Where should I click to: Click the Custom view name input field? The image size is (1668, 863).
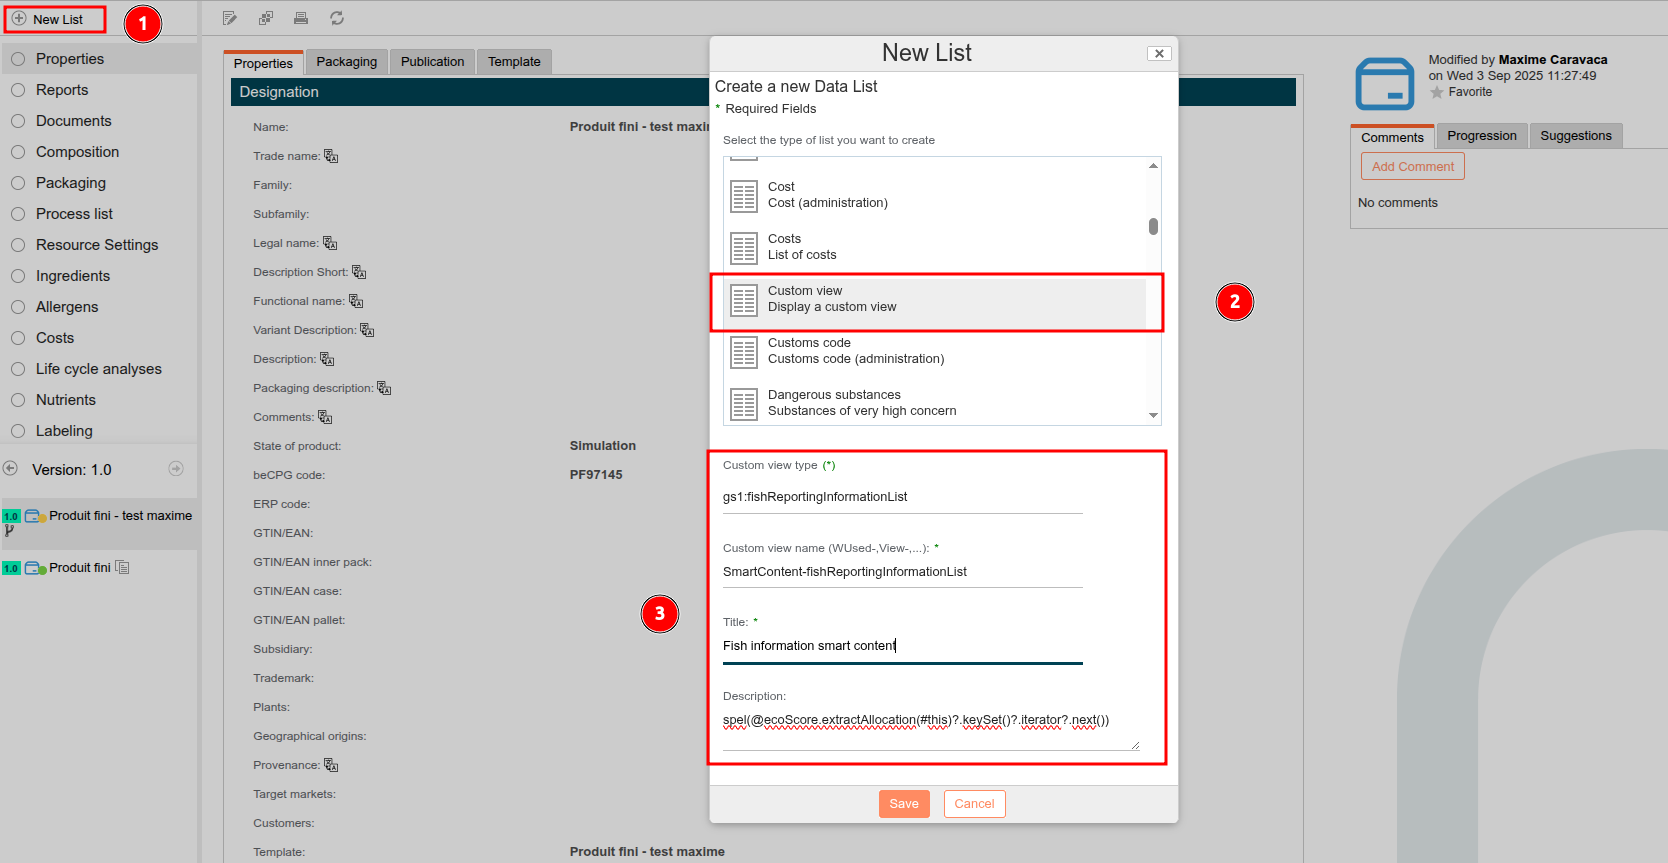click(902, 572)
